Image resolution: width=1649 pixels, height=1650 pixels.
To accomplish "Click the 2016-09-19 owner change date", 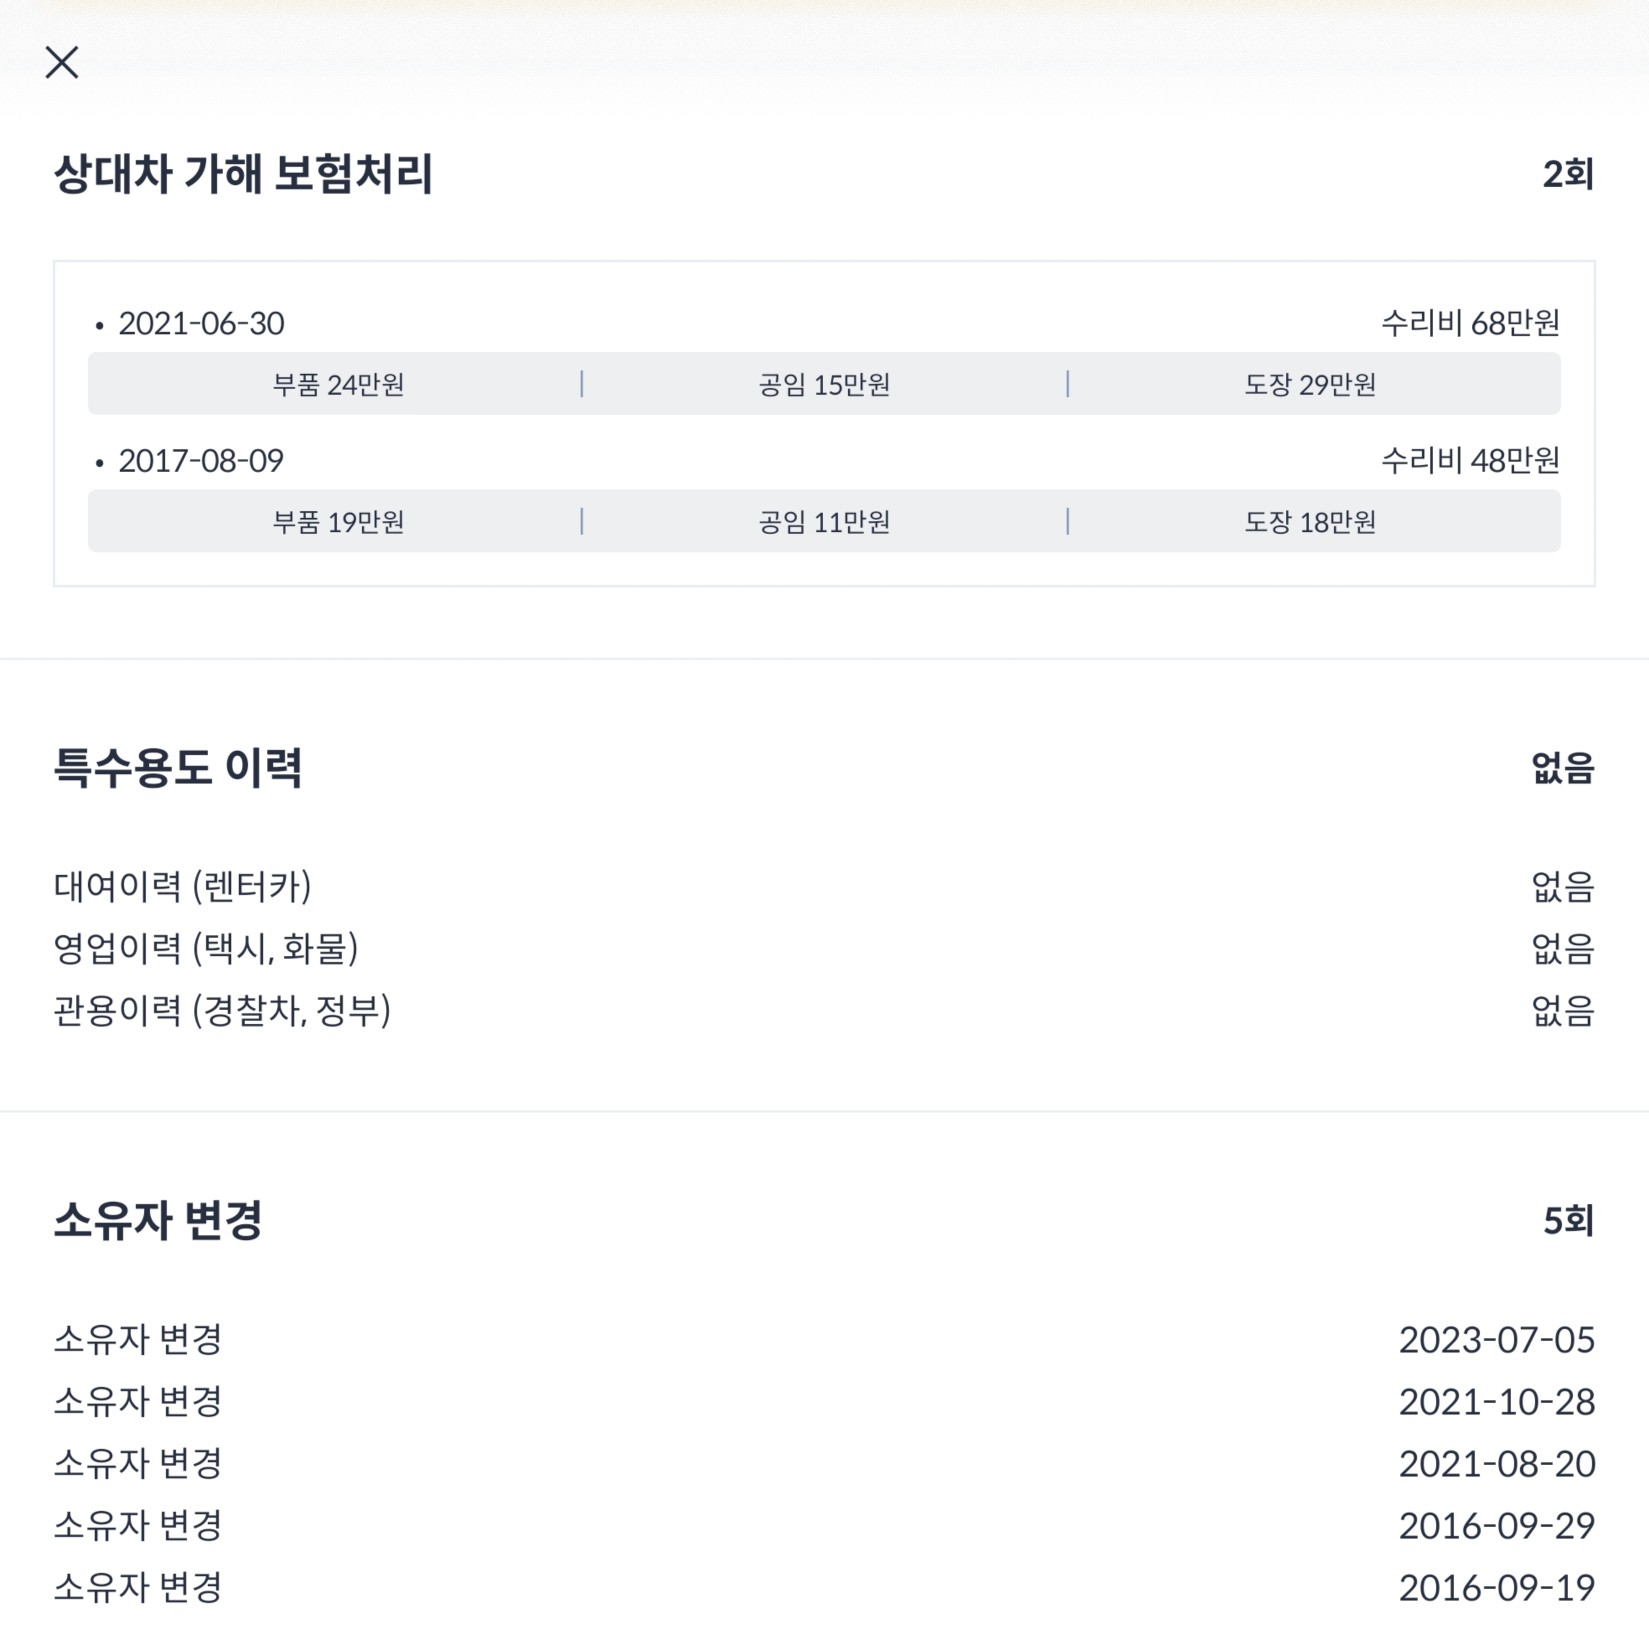I will [1496, 1588].
